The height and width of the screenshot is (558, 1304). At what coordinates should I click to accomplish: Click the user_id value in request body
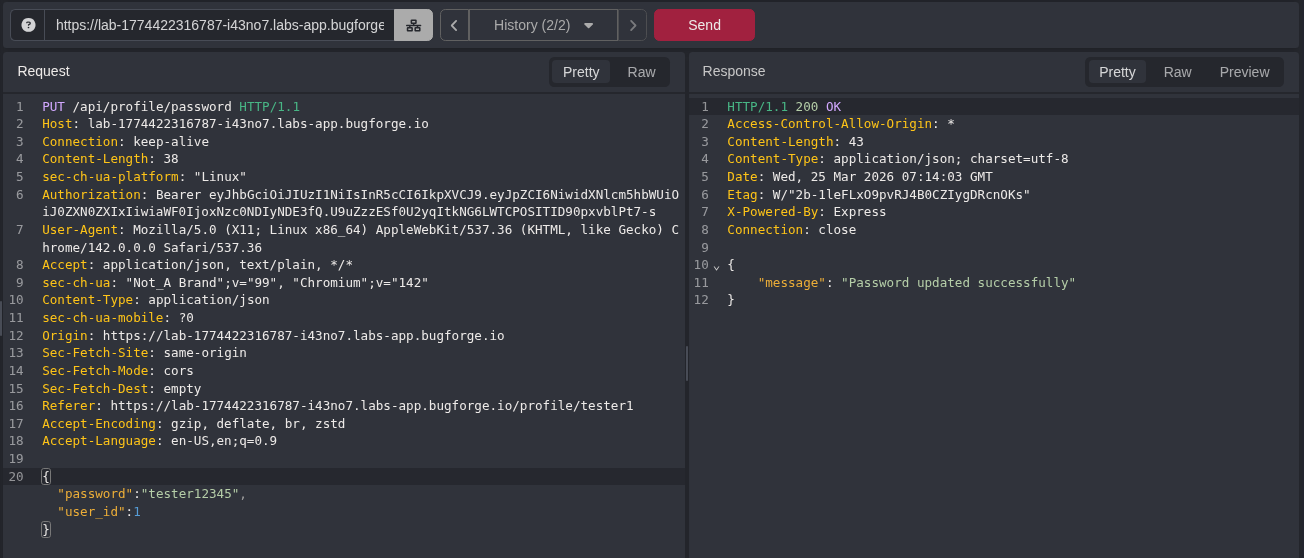[137, 512]
